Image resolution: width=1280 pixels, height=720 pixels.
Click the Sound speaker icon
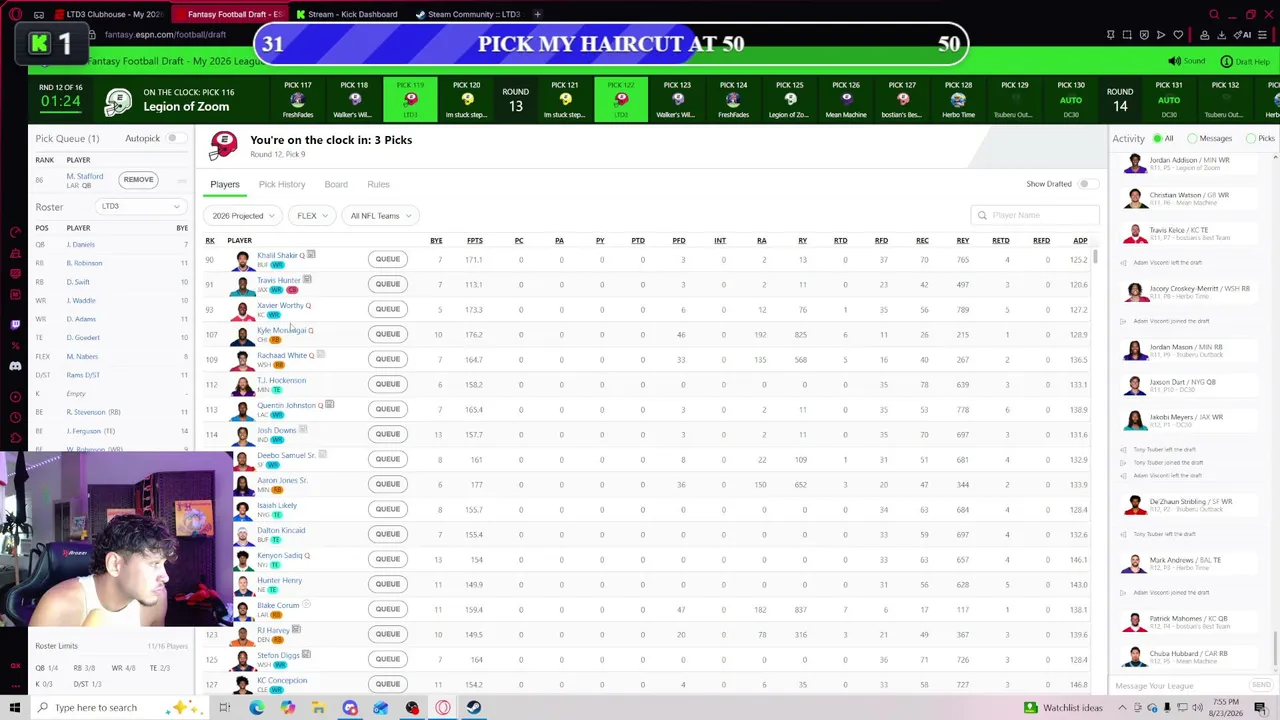click(1175, 61)
